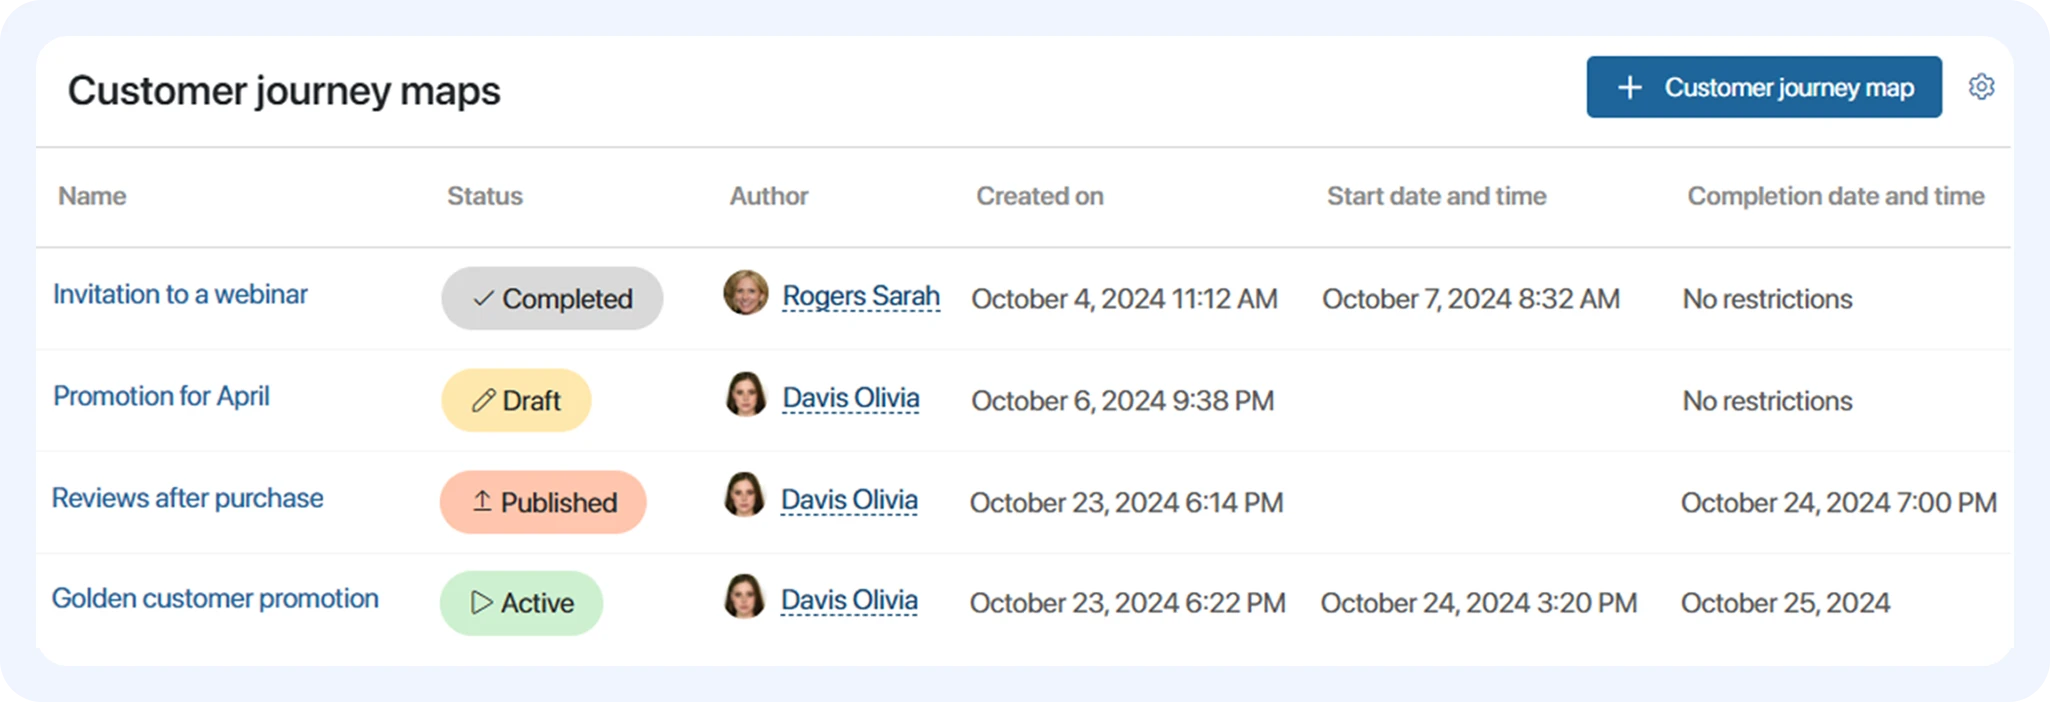
Task: Open Golden customer promotion map
Action: point(215,598)
